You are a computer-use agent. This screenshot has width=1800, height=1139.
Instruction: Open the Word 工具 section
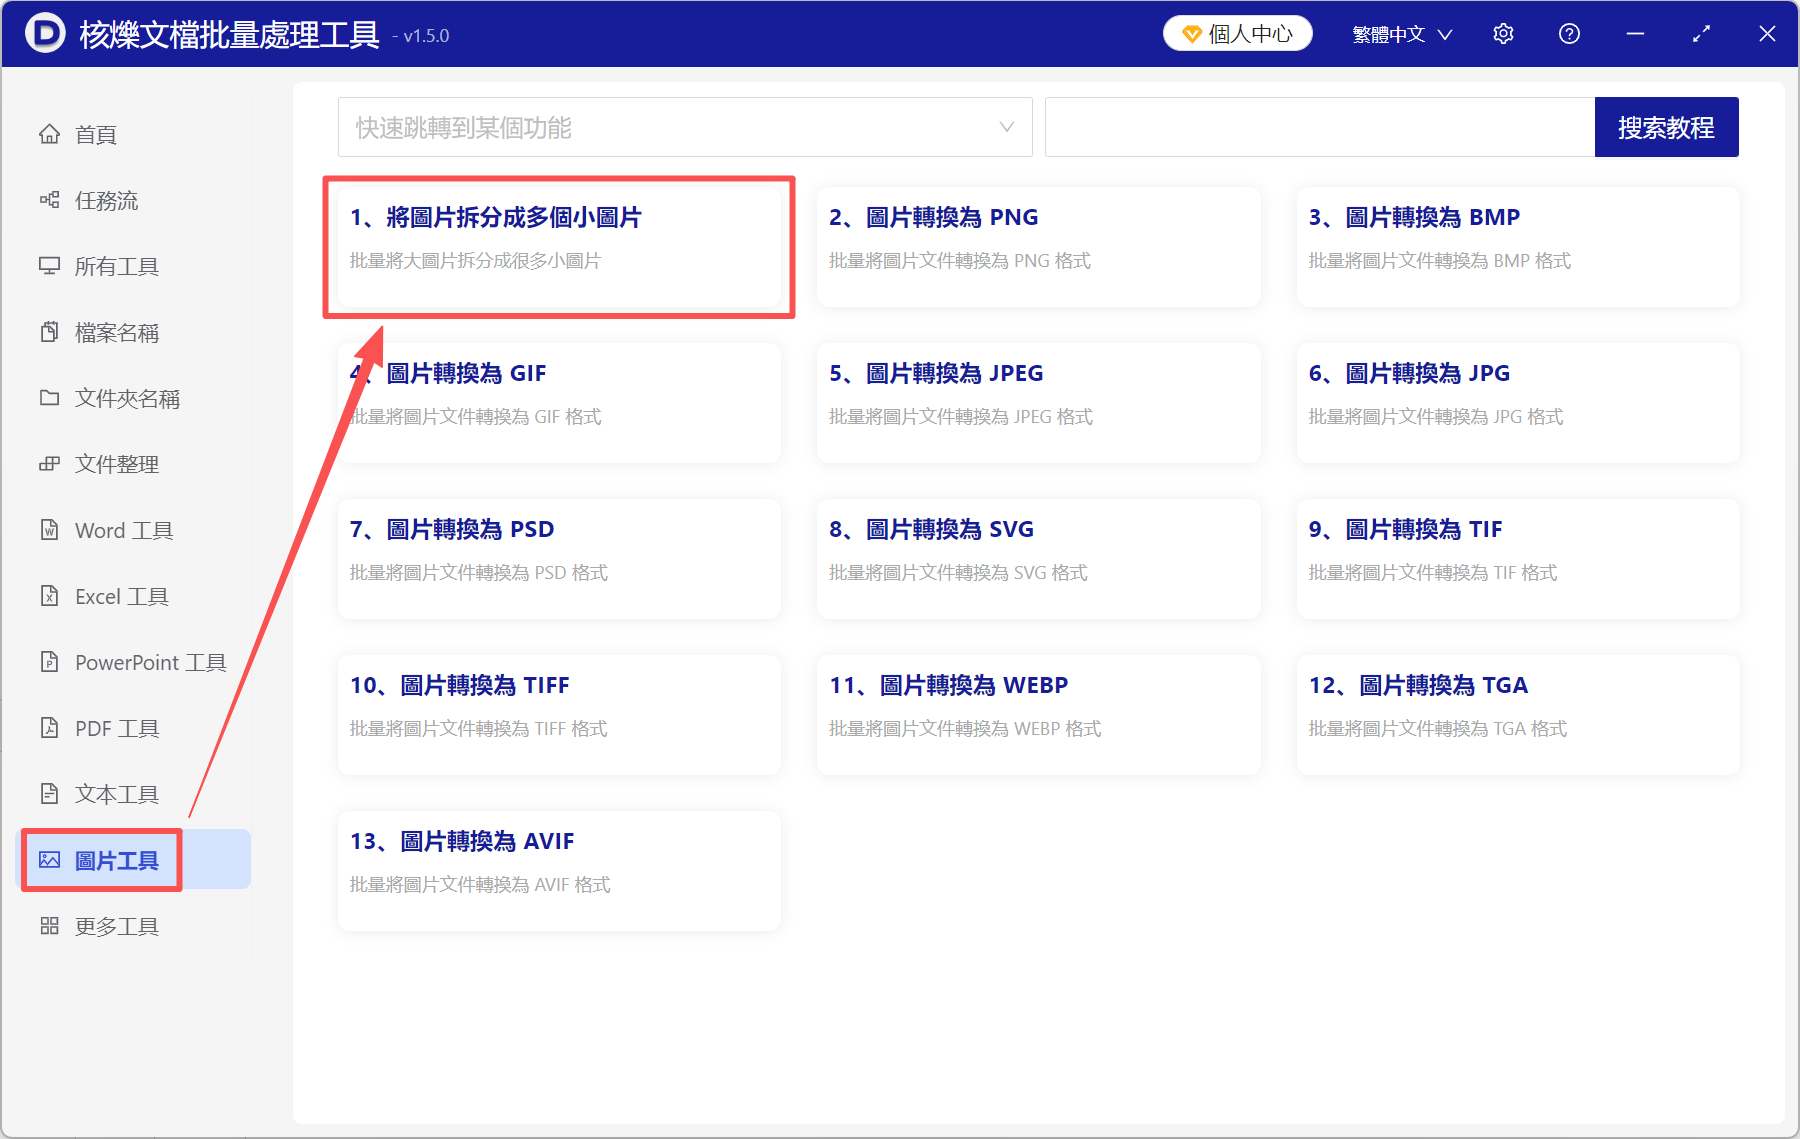122,530
